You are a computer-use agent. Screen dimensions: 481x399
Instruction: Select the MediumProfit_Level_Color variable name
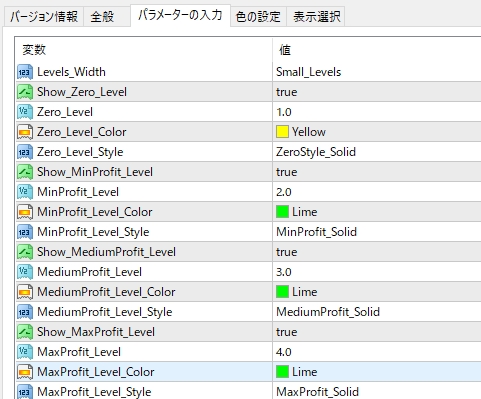(x=106, y=292)
